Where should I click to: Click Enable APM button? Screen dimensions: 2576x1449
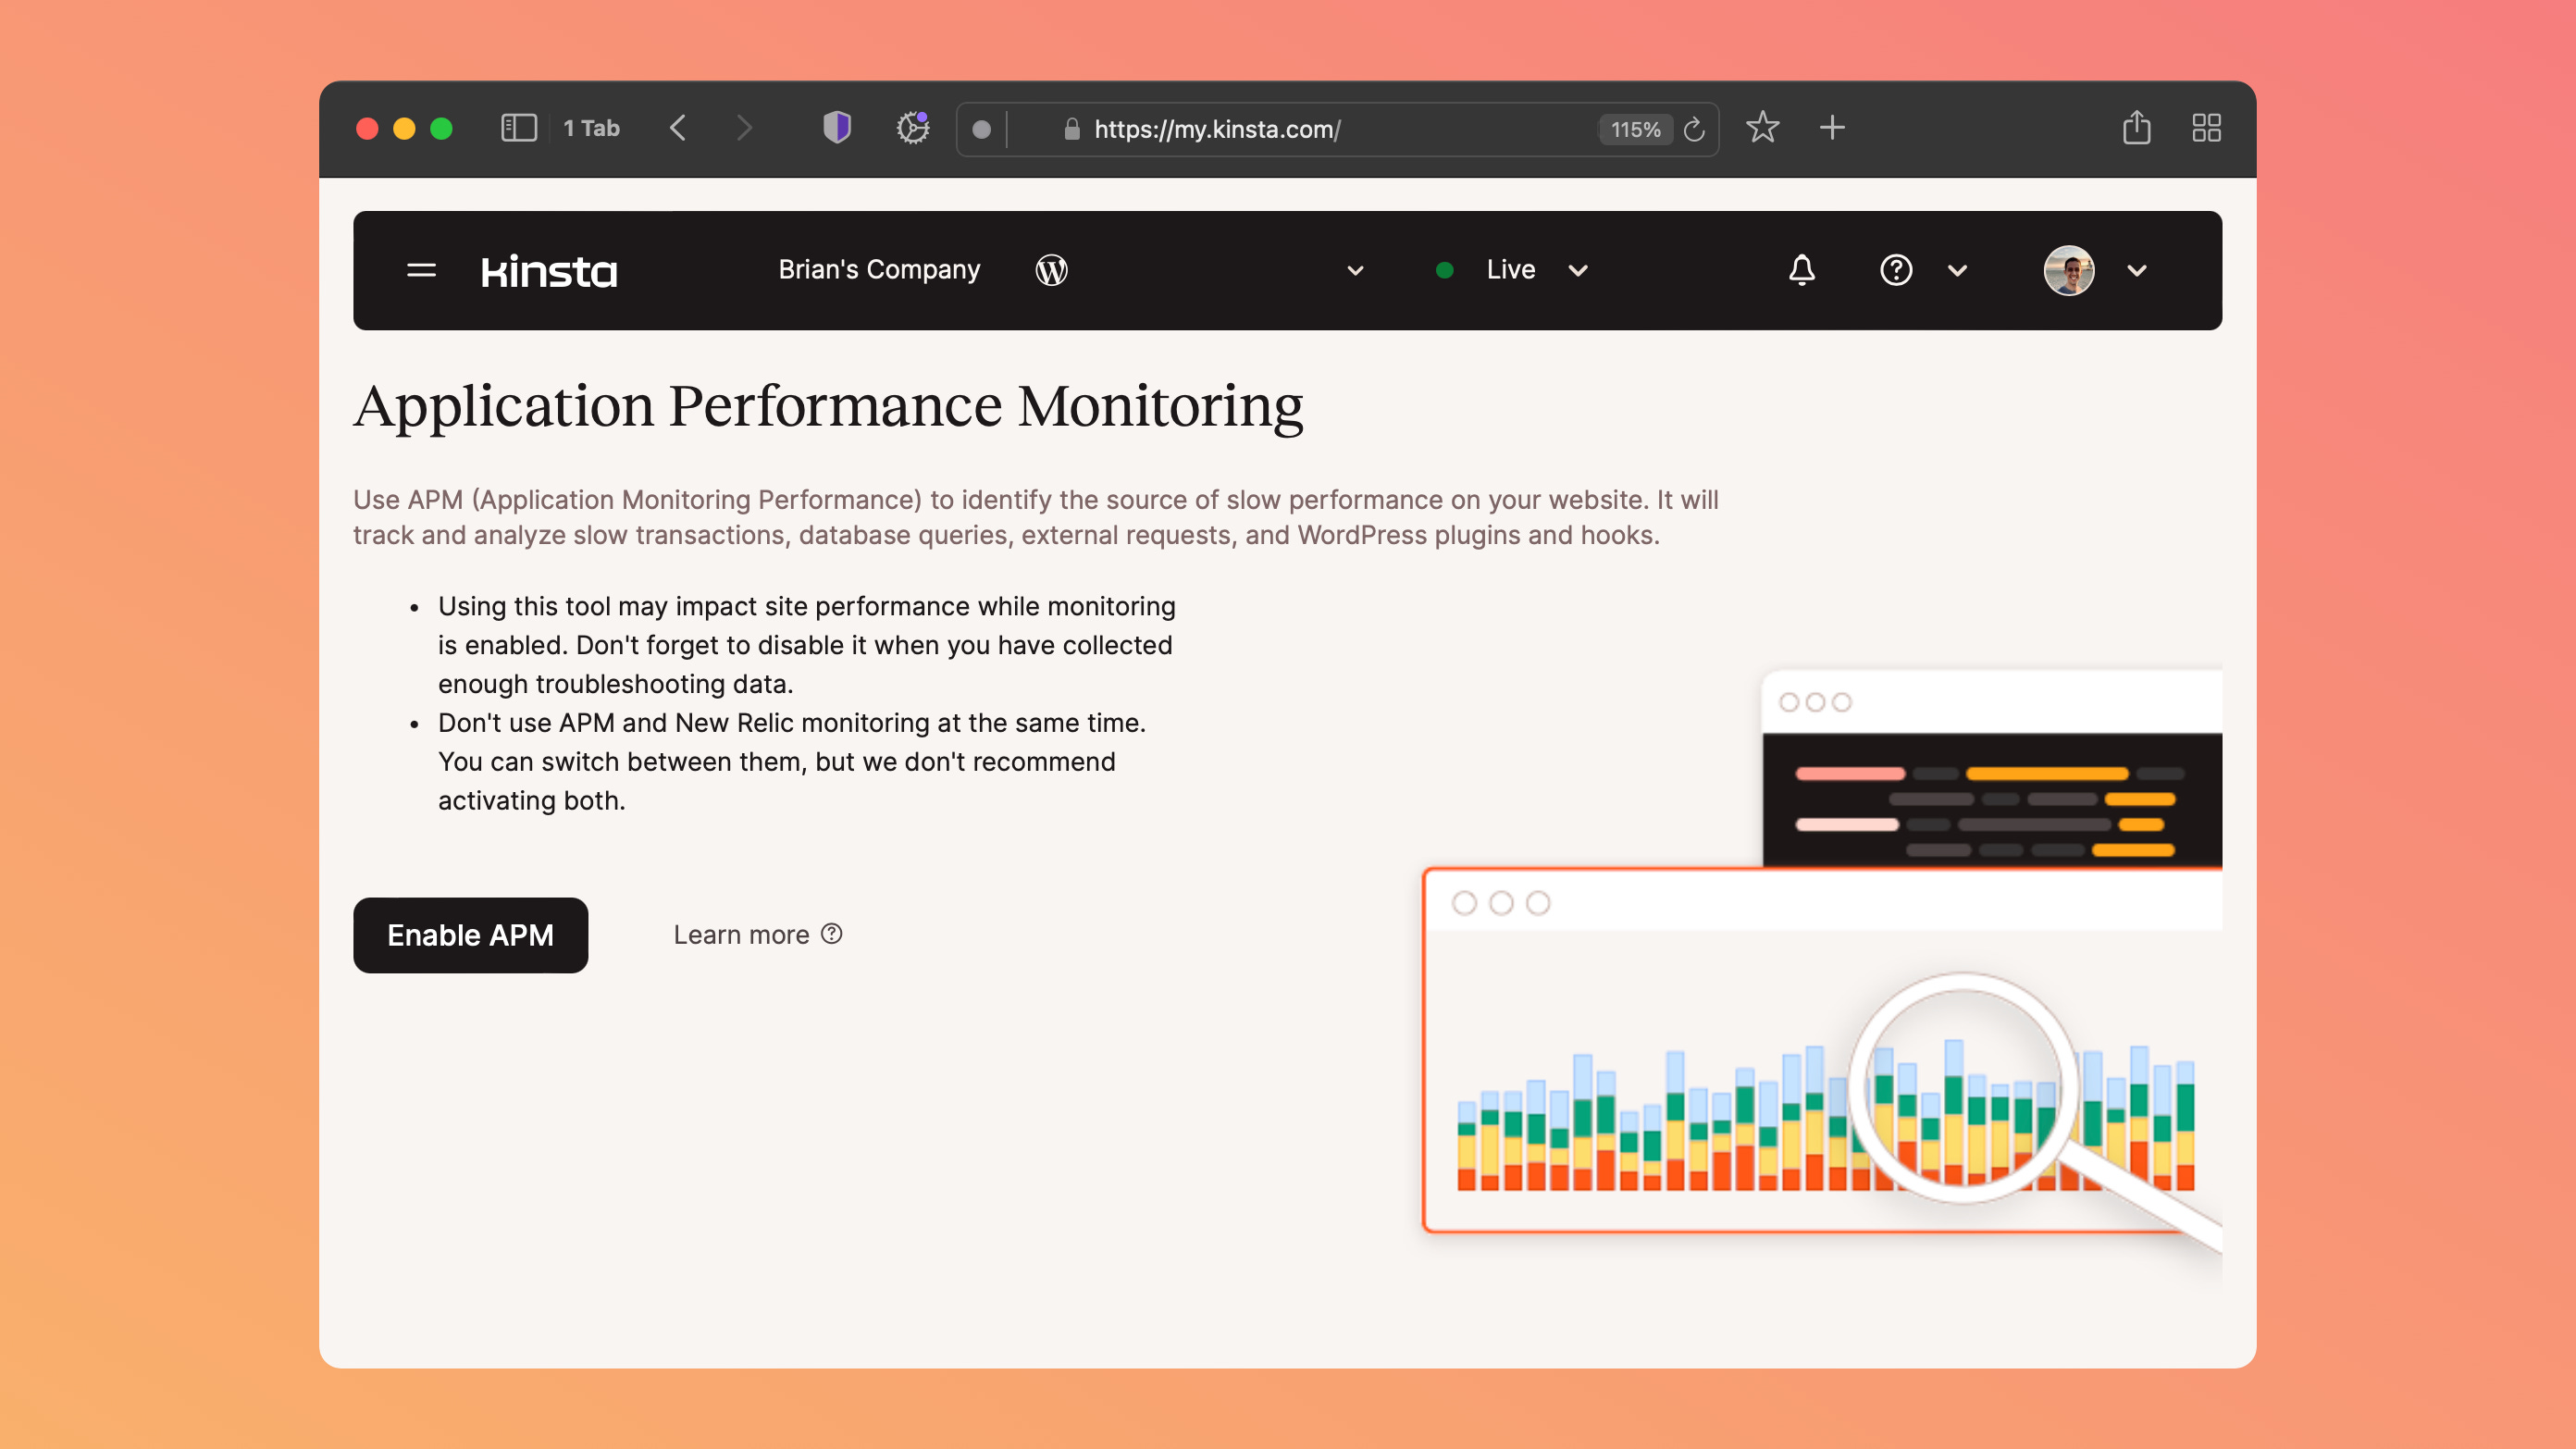coord(470,935)
